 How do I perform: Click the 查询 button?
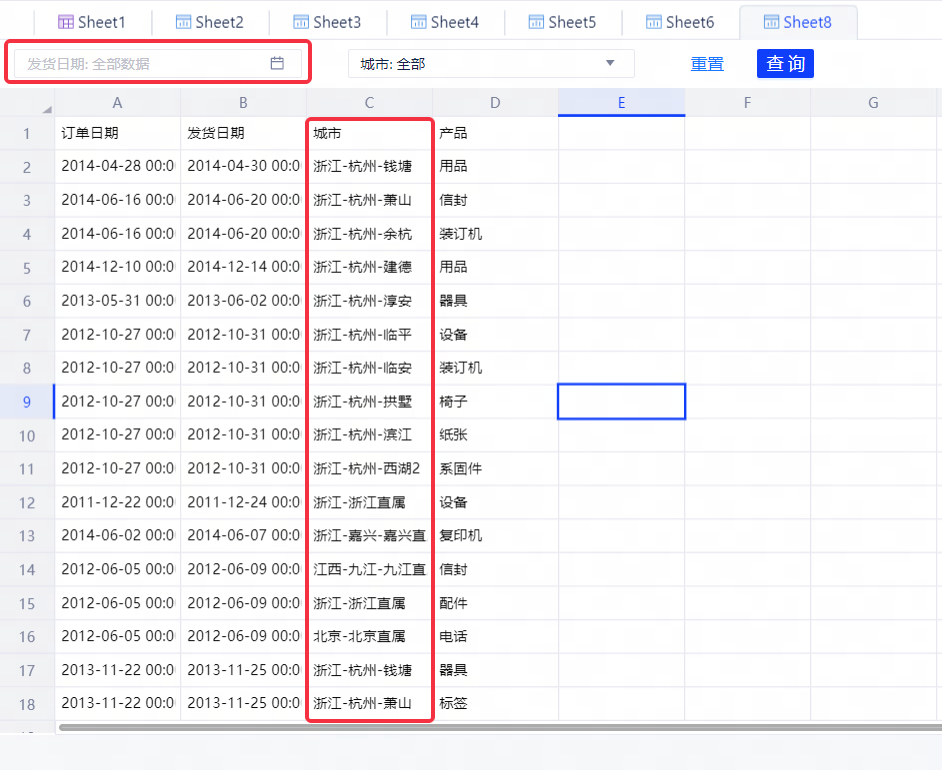[x=785, y=63]
